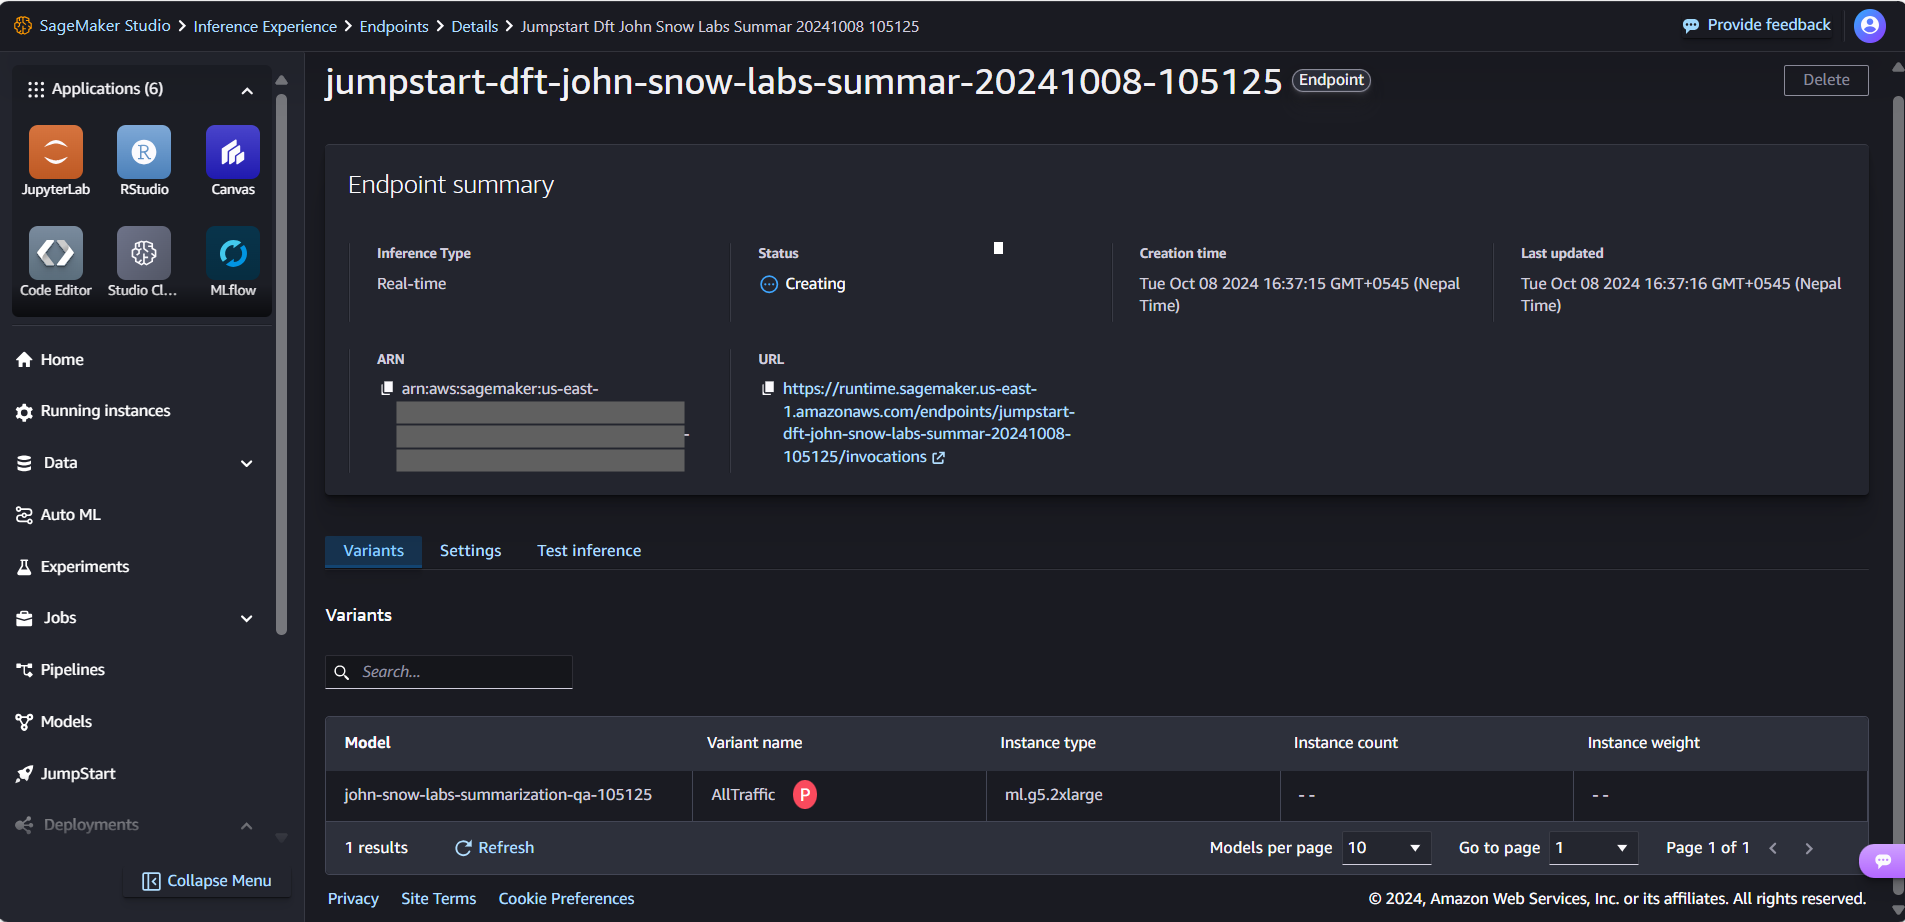Copy the endpoint URL to clipboard
Viewport: 1905px width, 922px height.
[x=768, y=388]
